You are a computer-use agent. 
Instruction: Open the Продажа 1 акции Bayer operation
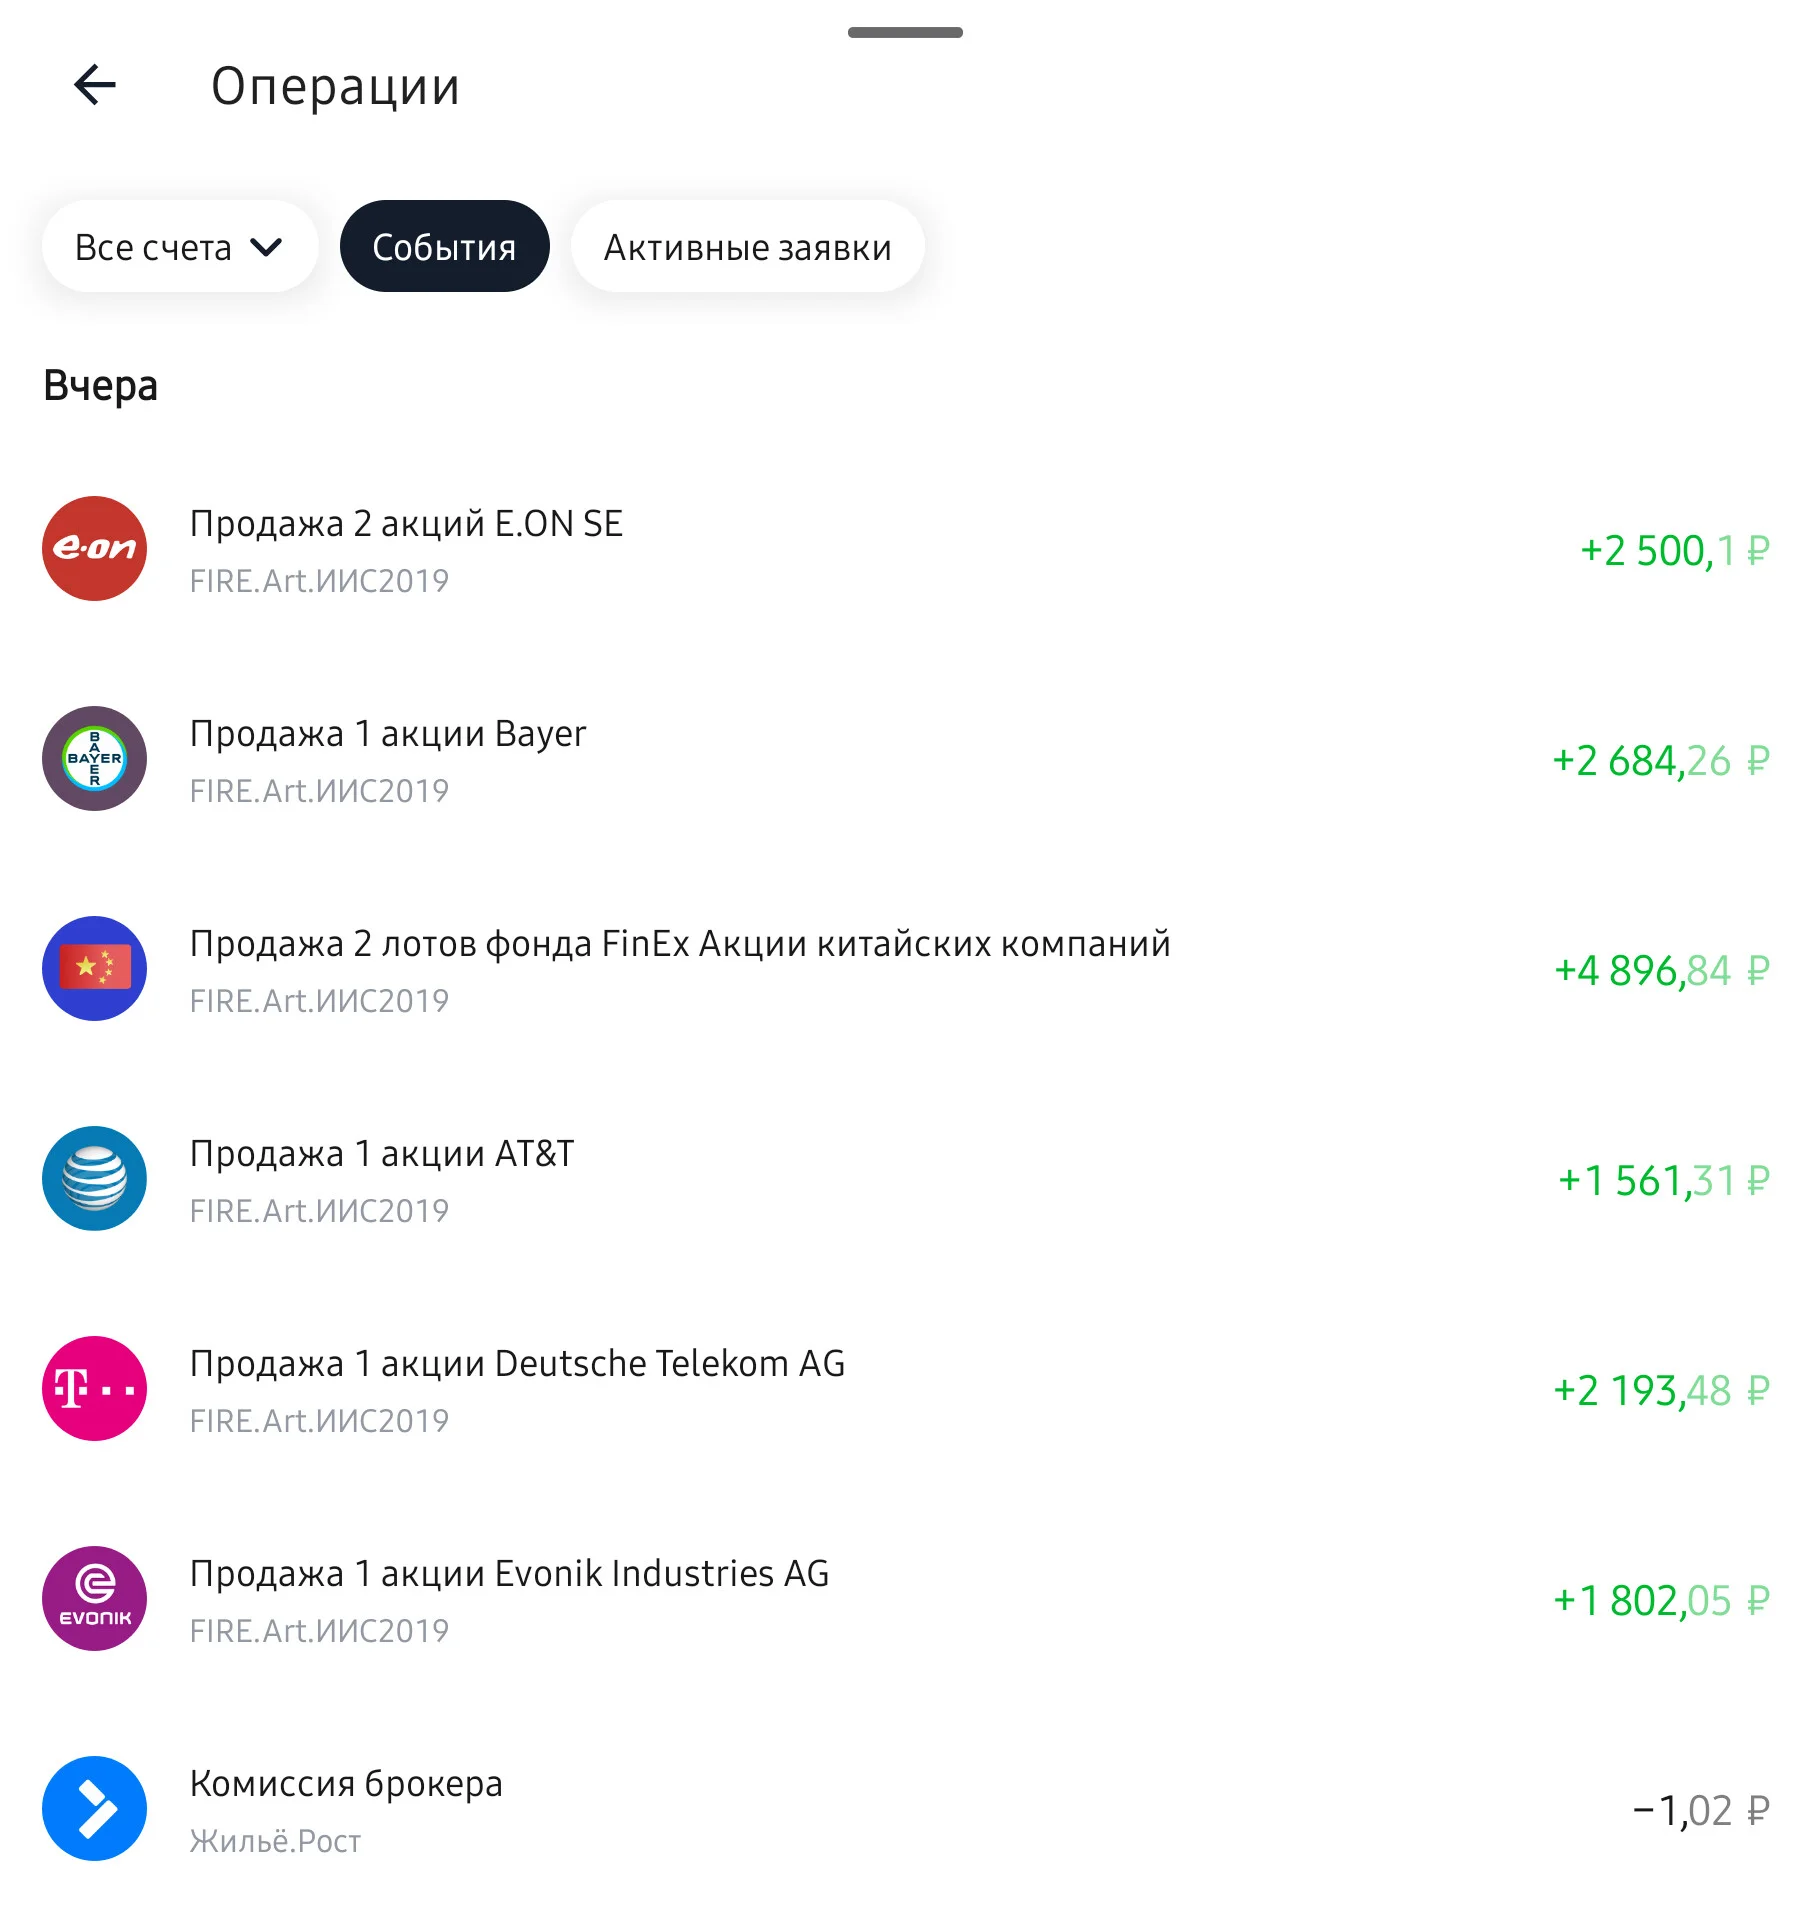(906, 759)
